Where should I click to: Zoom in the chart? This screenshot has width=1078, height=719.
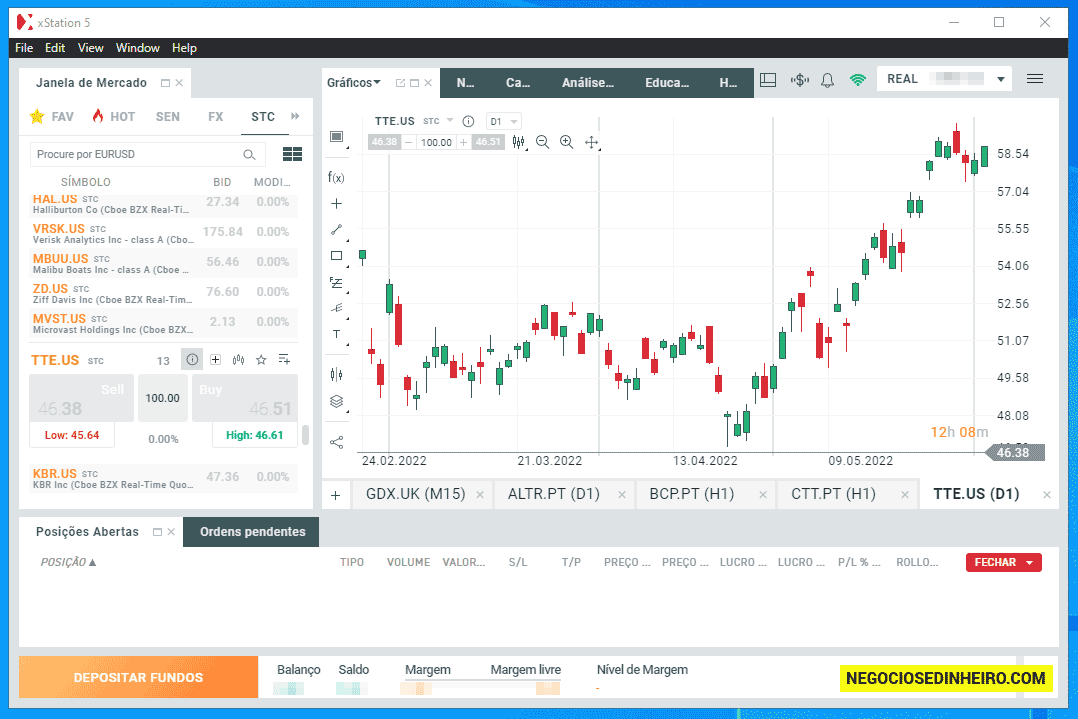[x=566, y=142]
